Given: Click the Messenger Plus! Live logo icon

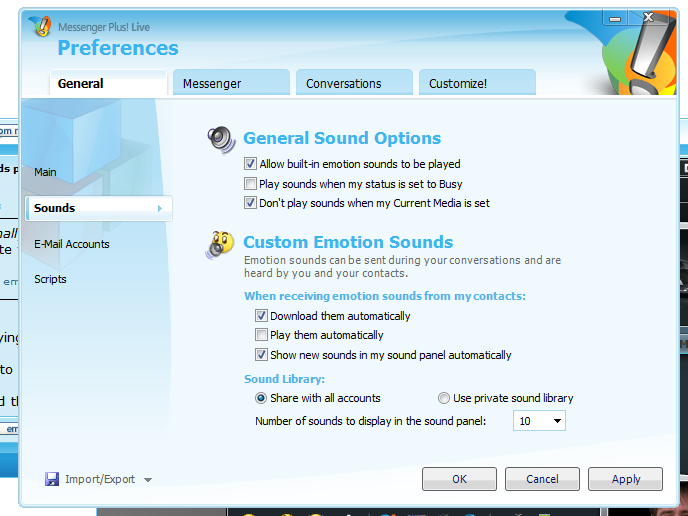Looking at the screenshot, I should tap(41, 26).
